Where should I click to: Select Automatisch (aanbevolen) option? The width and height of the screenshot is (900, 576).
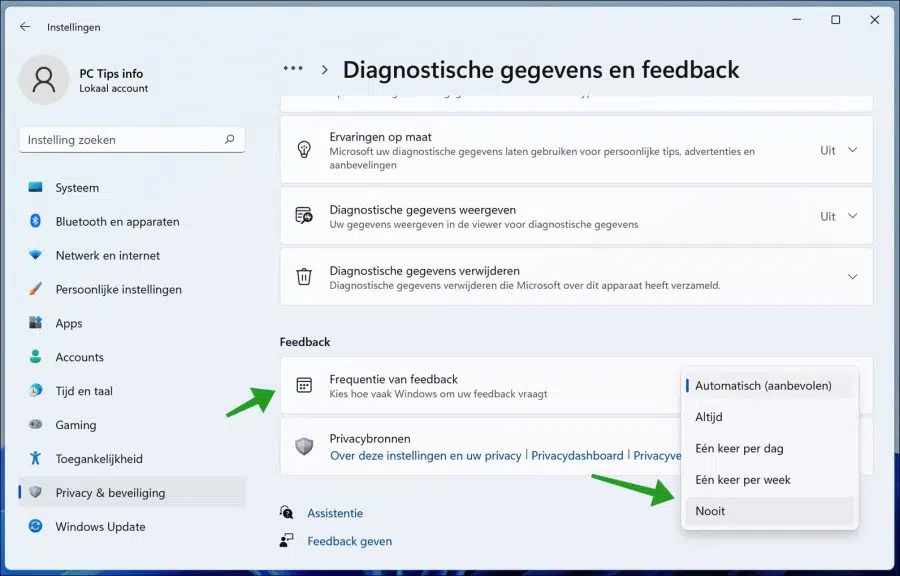click(770, 386)
